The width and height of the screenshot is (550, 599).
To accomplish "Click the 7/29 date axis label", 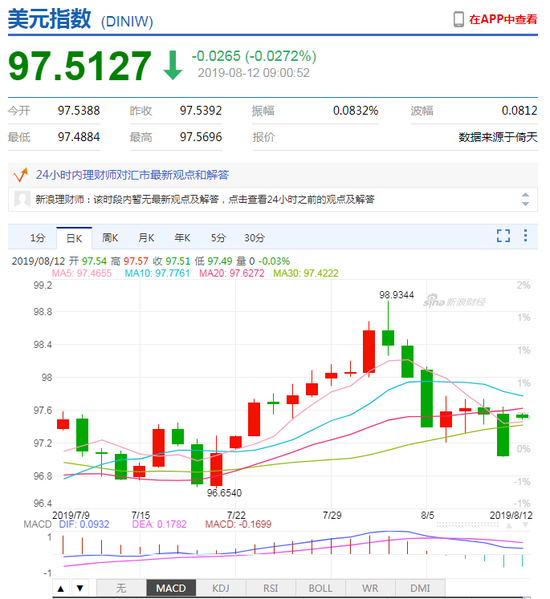I will (332, 515).
